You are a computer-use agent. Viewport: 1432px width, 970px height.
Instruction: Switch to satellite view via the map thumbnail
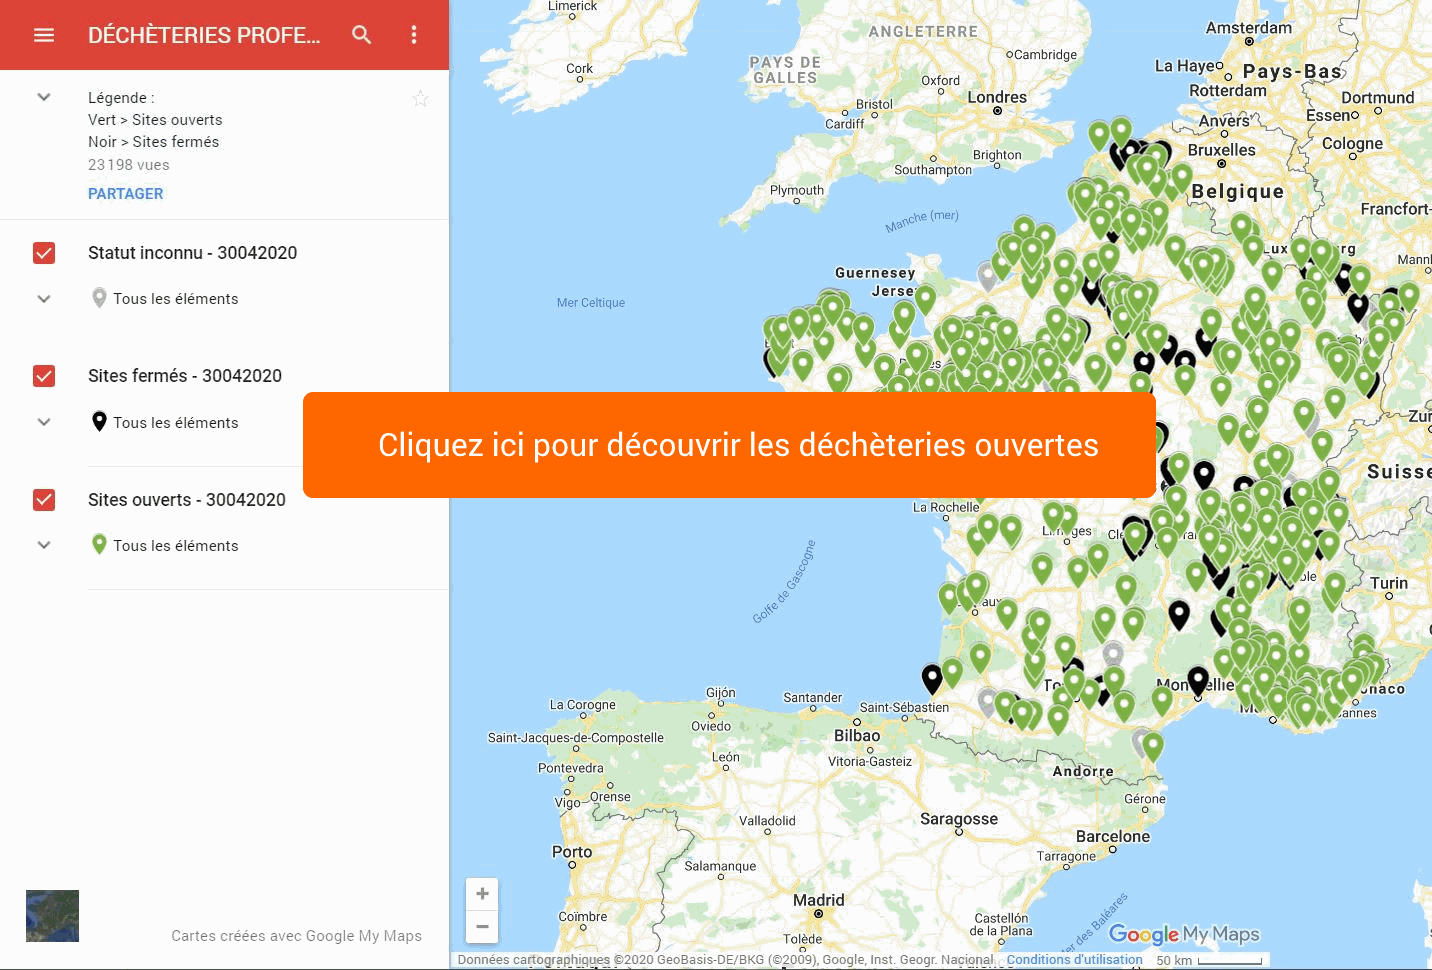51,915
